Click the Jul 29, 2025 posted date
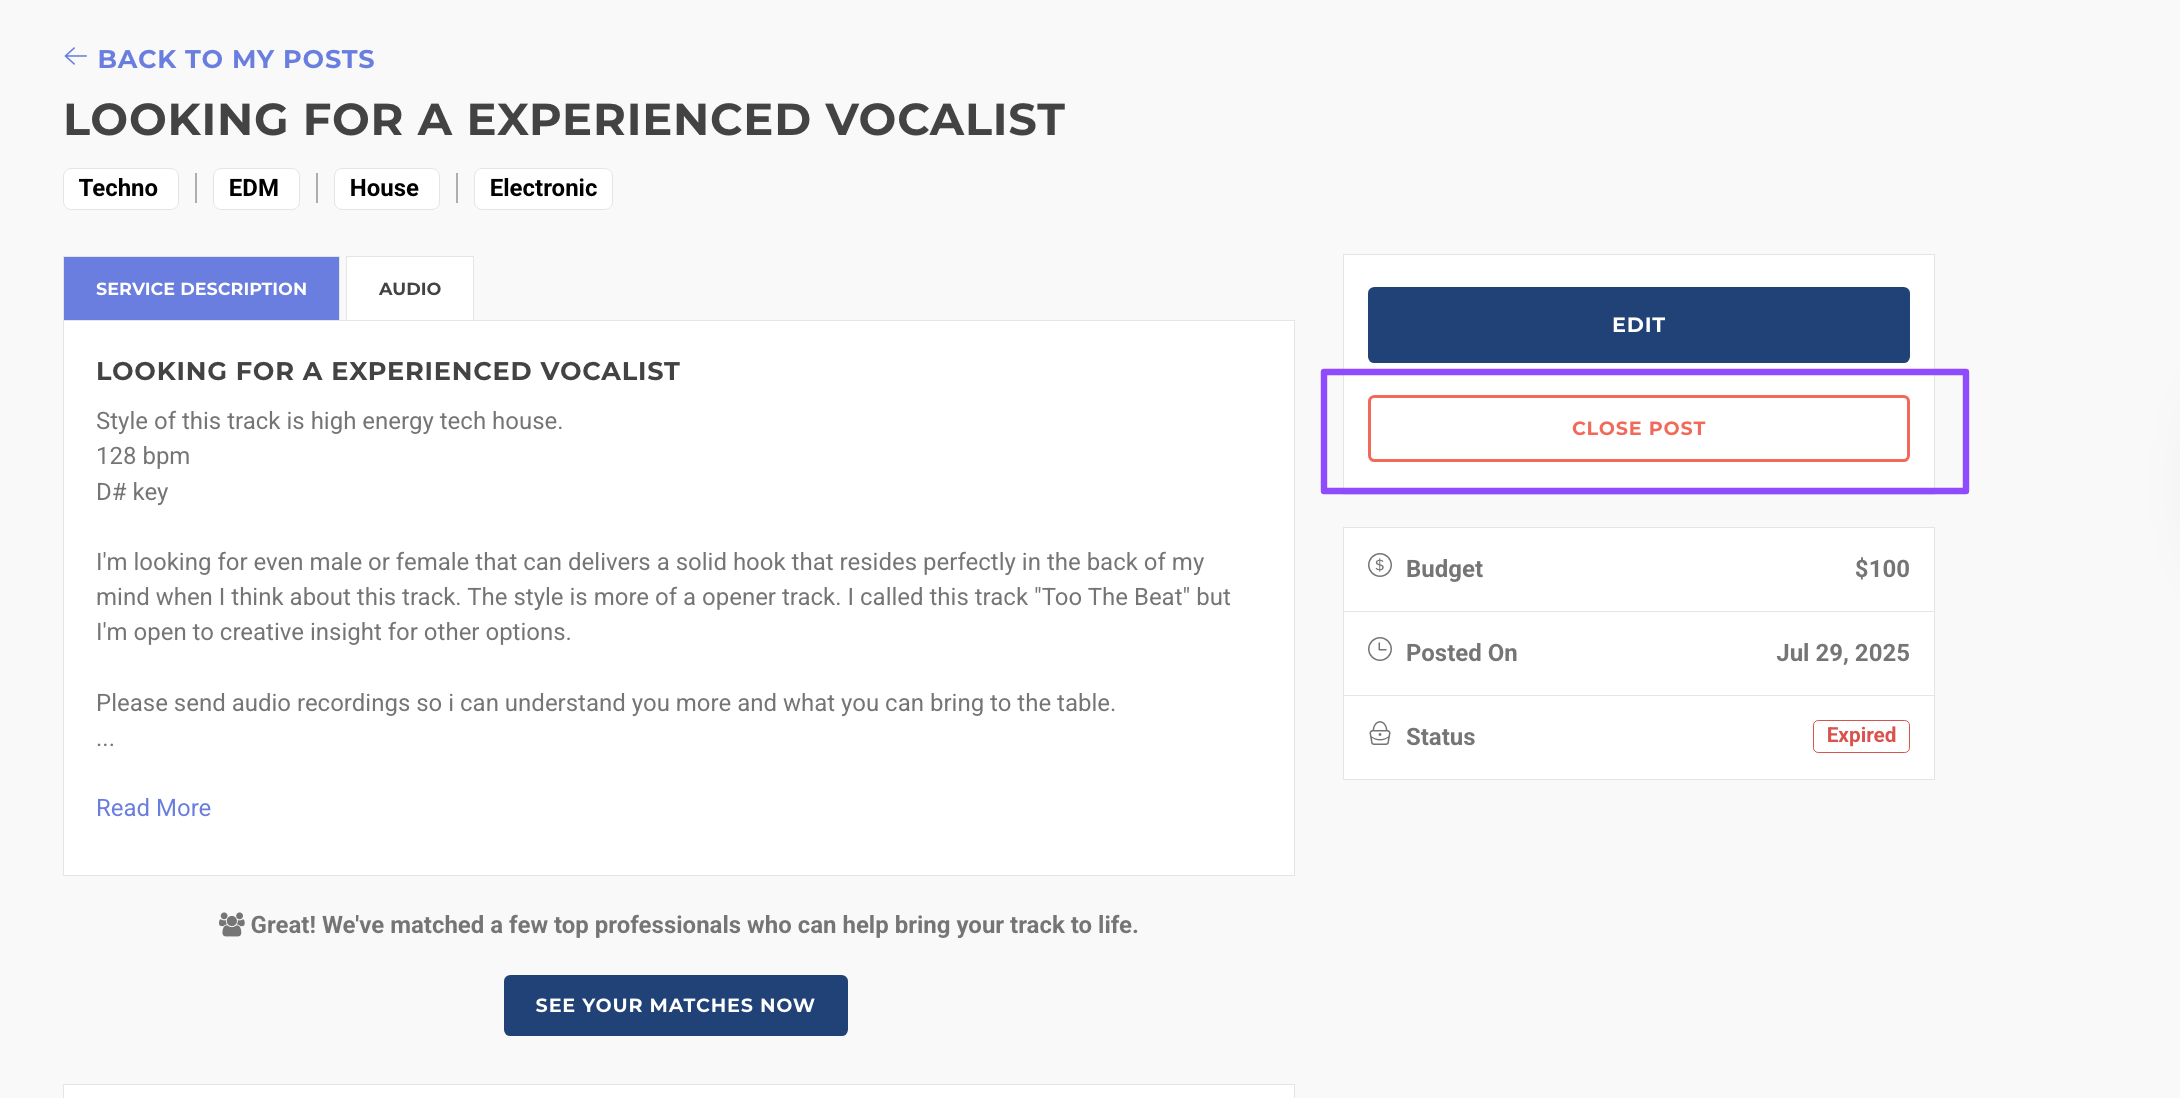This screenshot has height=1098, width=2180. pos(1842,653)
